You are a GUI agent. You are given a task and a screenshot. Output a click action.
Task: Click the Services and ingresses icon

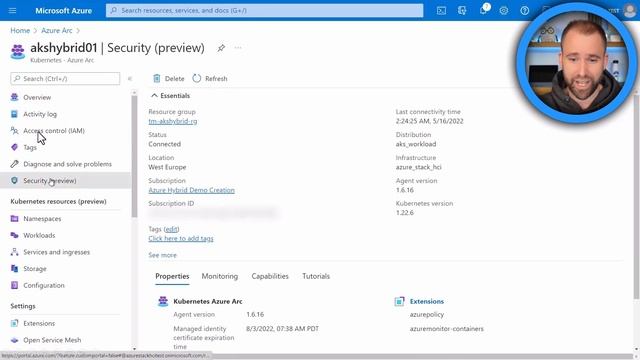(x=14, y=252)
